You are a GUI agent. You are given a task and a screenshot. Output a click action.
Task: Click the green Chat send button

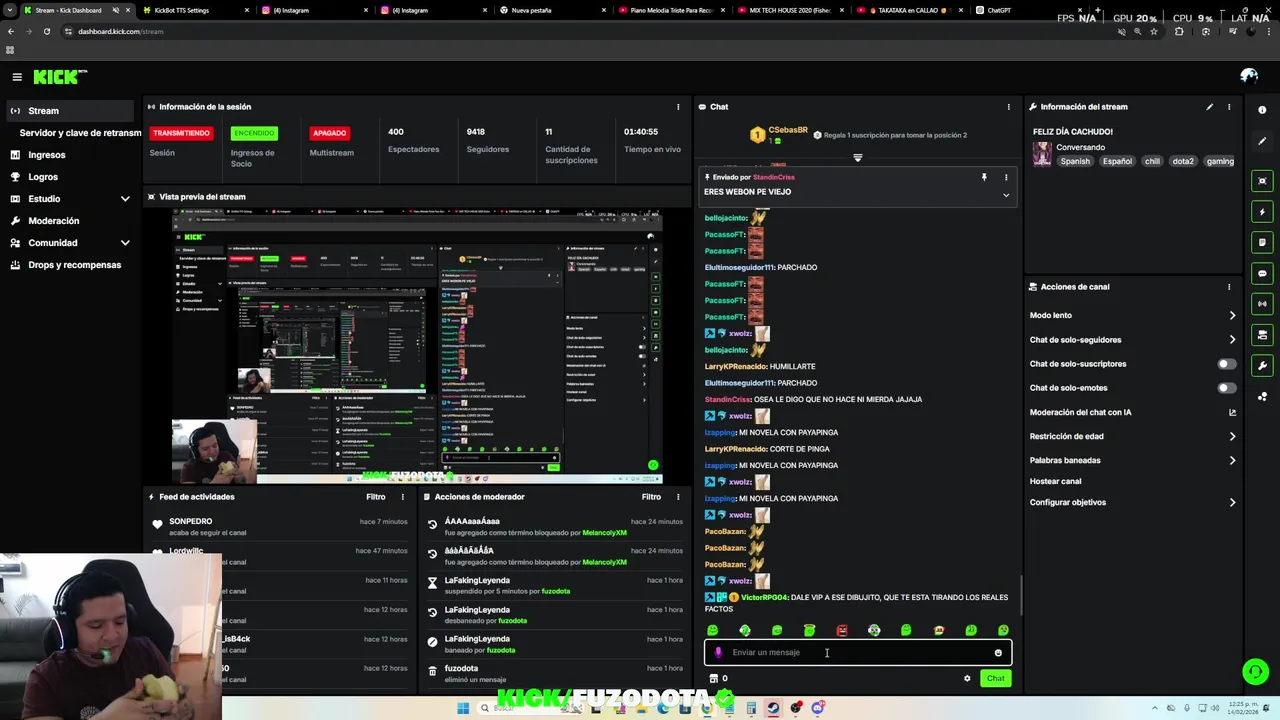(x=995, y=679)
